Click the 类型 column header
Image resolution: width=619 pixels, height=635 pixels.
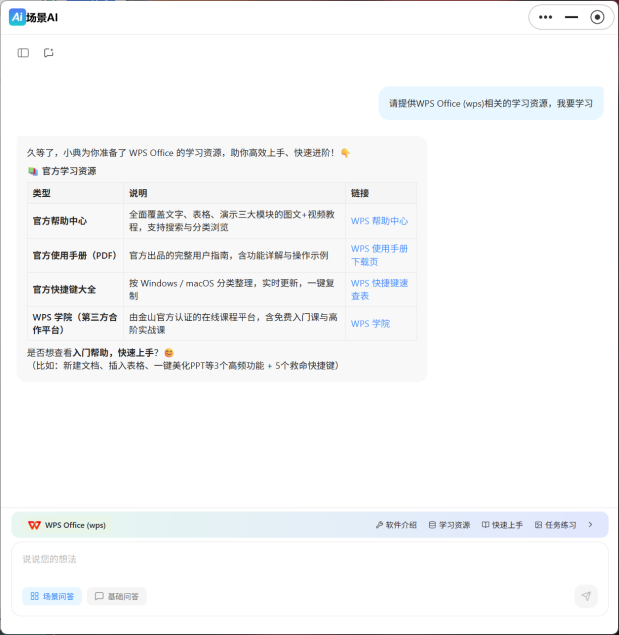[75, 193]
